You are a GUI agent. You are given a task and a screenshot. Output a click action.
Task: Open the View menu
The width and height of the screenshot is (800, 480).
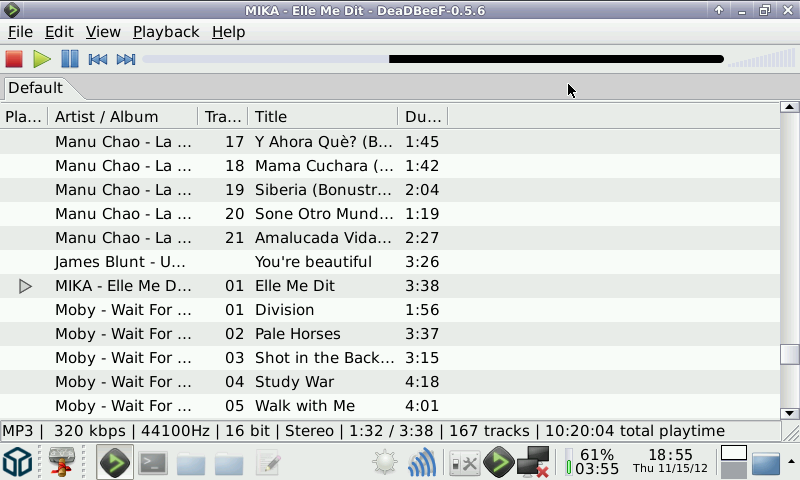click(x=103, y=32)
